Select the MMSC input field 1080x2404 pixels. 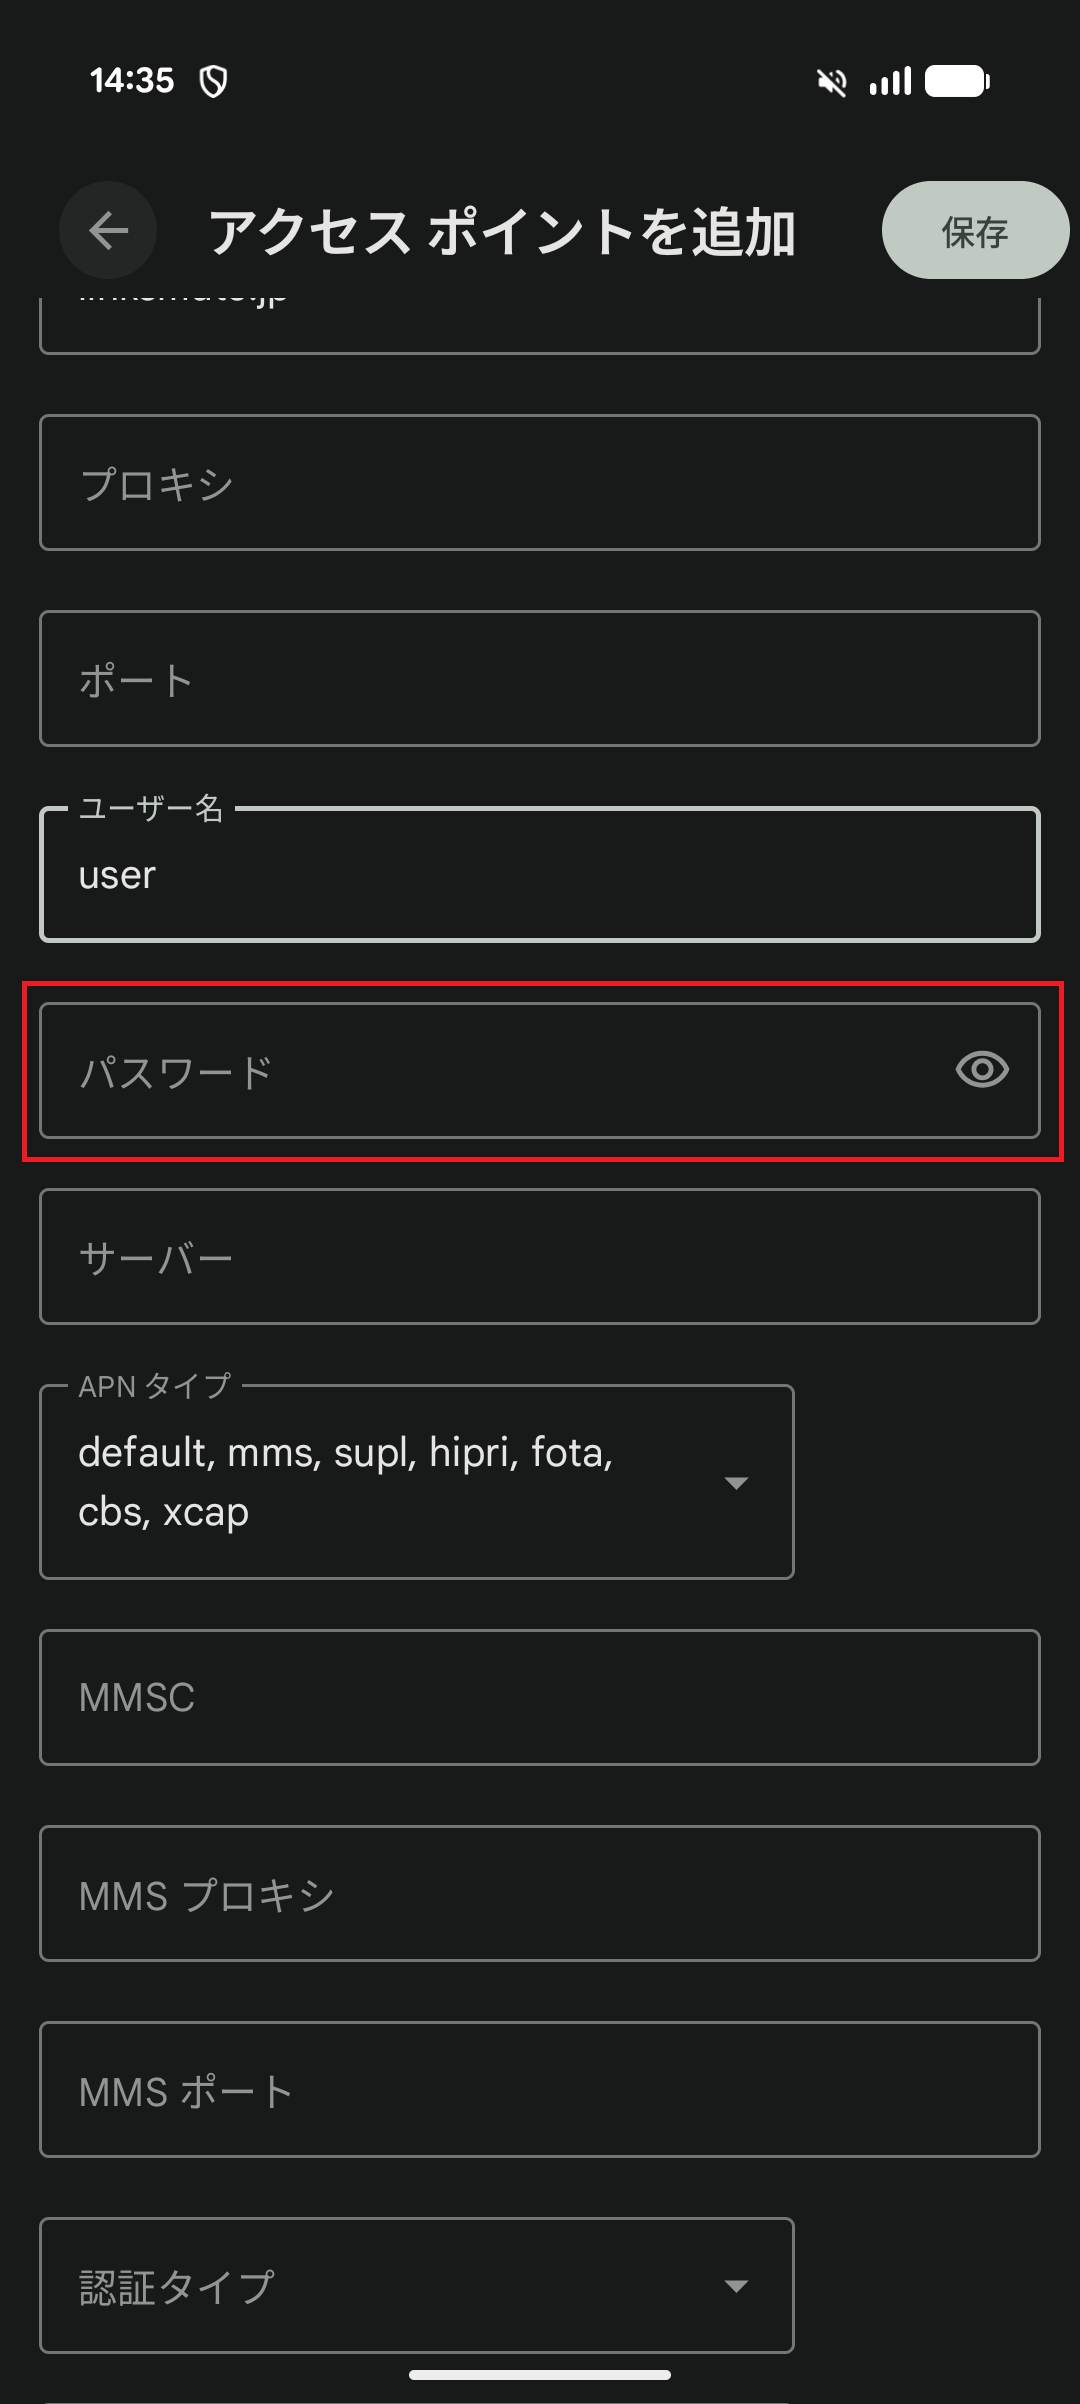[x=540, y=1697]
